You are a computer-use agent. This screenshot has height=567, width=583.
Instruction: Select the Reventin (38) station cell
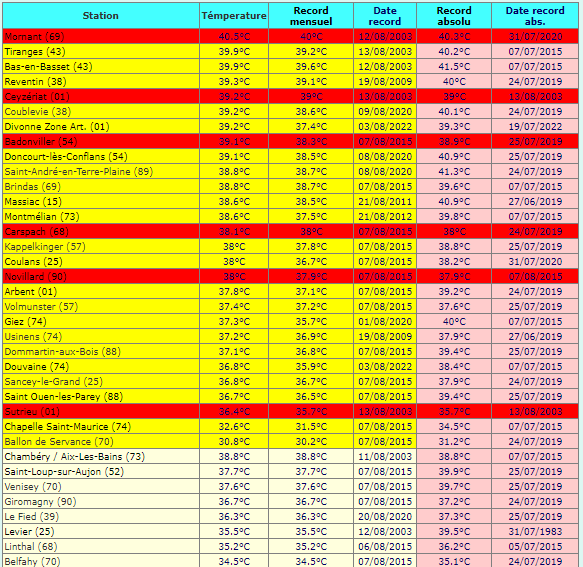click(x=101, y=81)
